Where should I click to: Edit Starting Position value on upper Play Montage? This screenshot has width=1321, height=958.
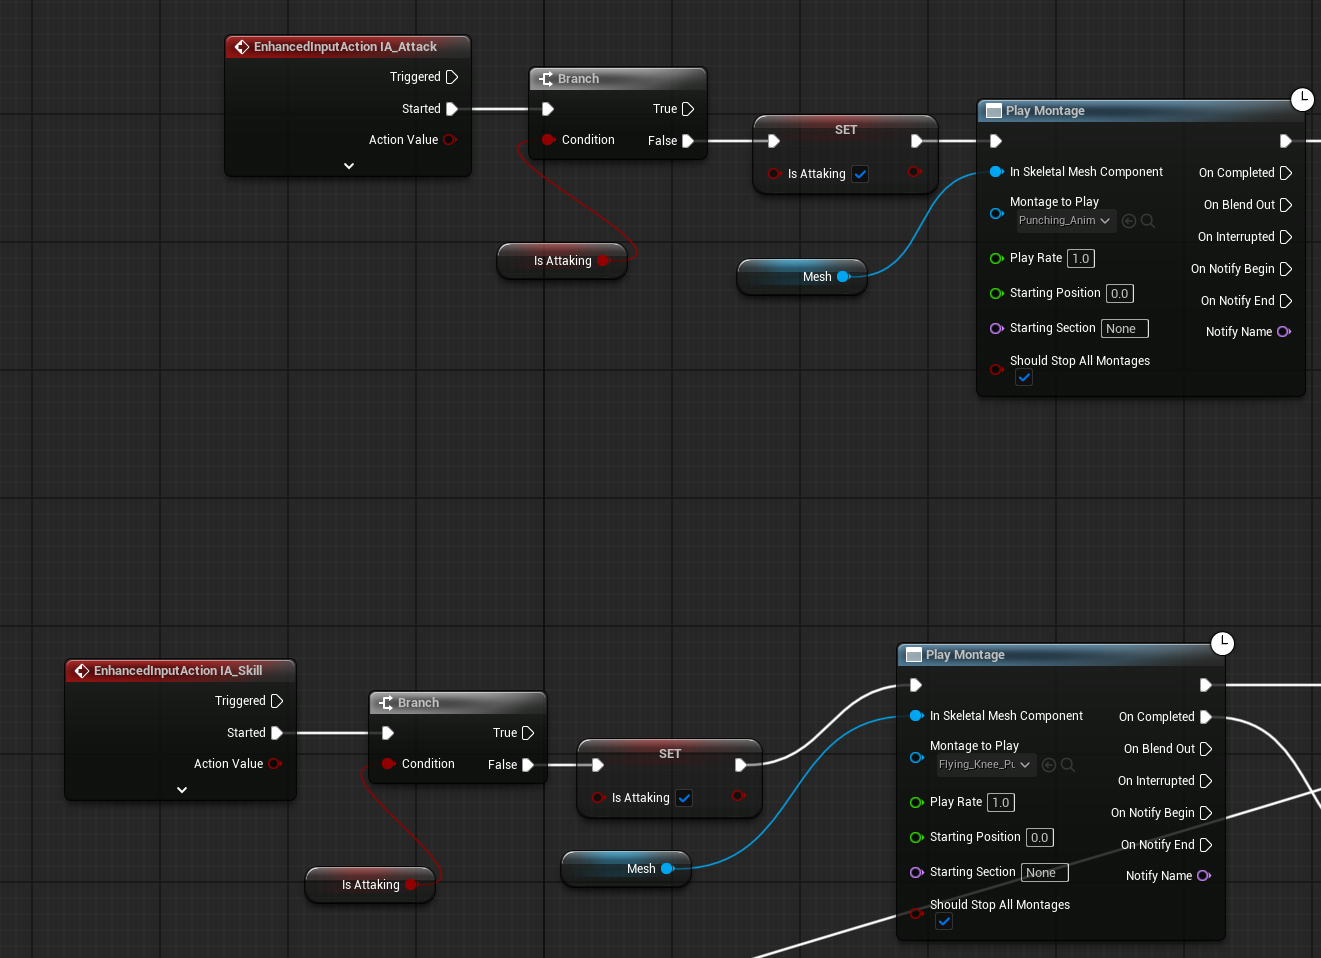pos(1120,293)
